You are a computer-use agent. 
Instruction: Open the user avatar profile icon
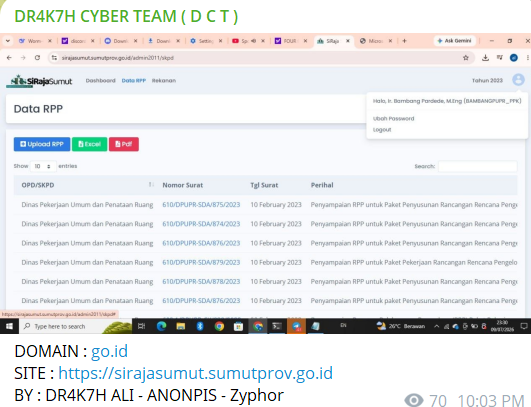(x=518, y=80)
